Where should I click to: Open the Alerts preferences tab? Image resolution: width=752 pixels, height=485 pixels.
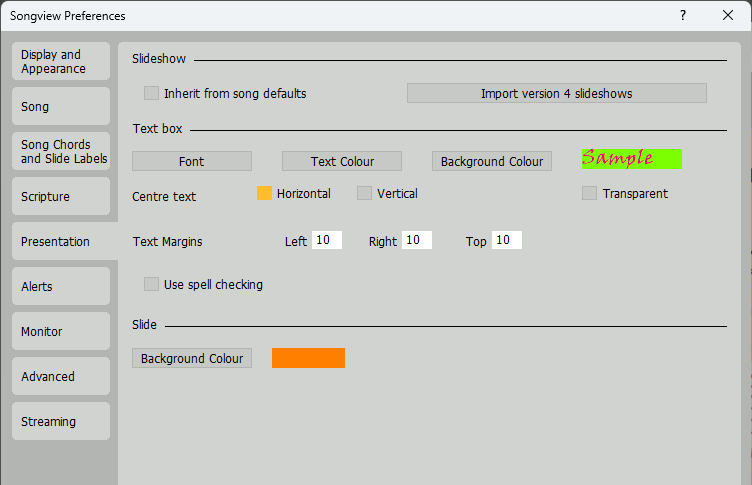tap(61, 287)
